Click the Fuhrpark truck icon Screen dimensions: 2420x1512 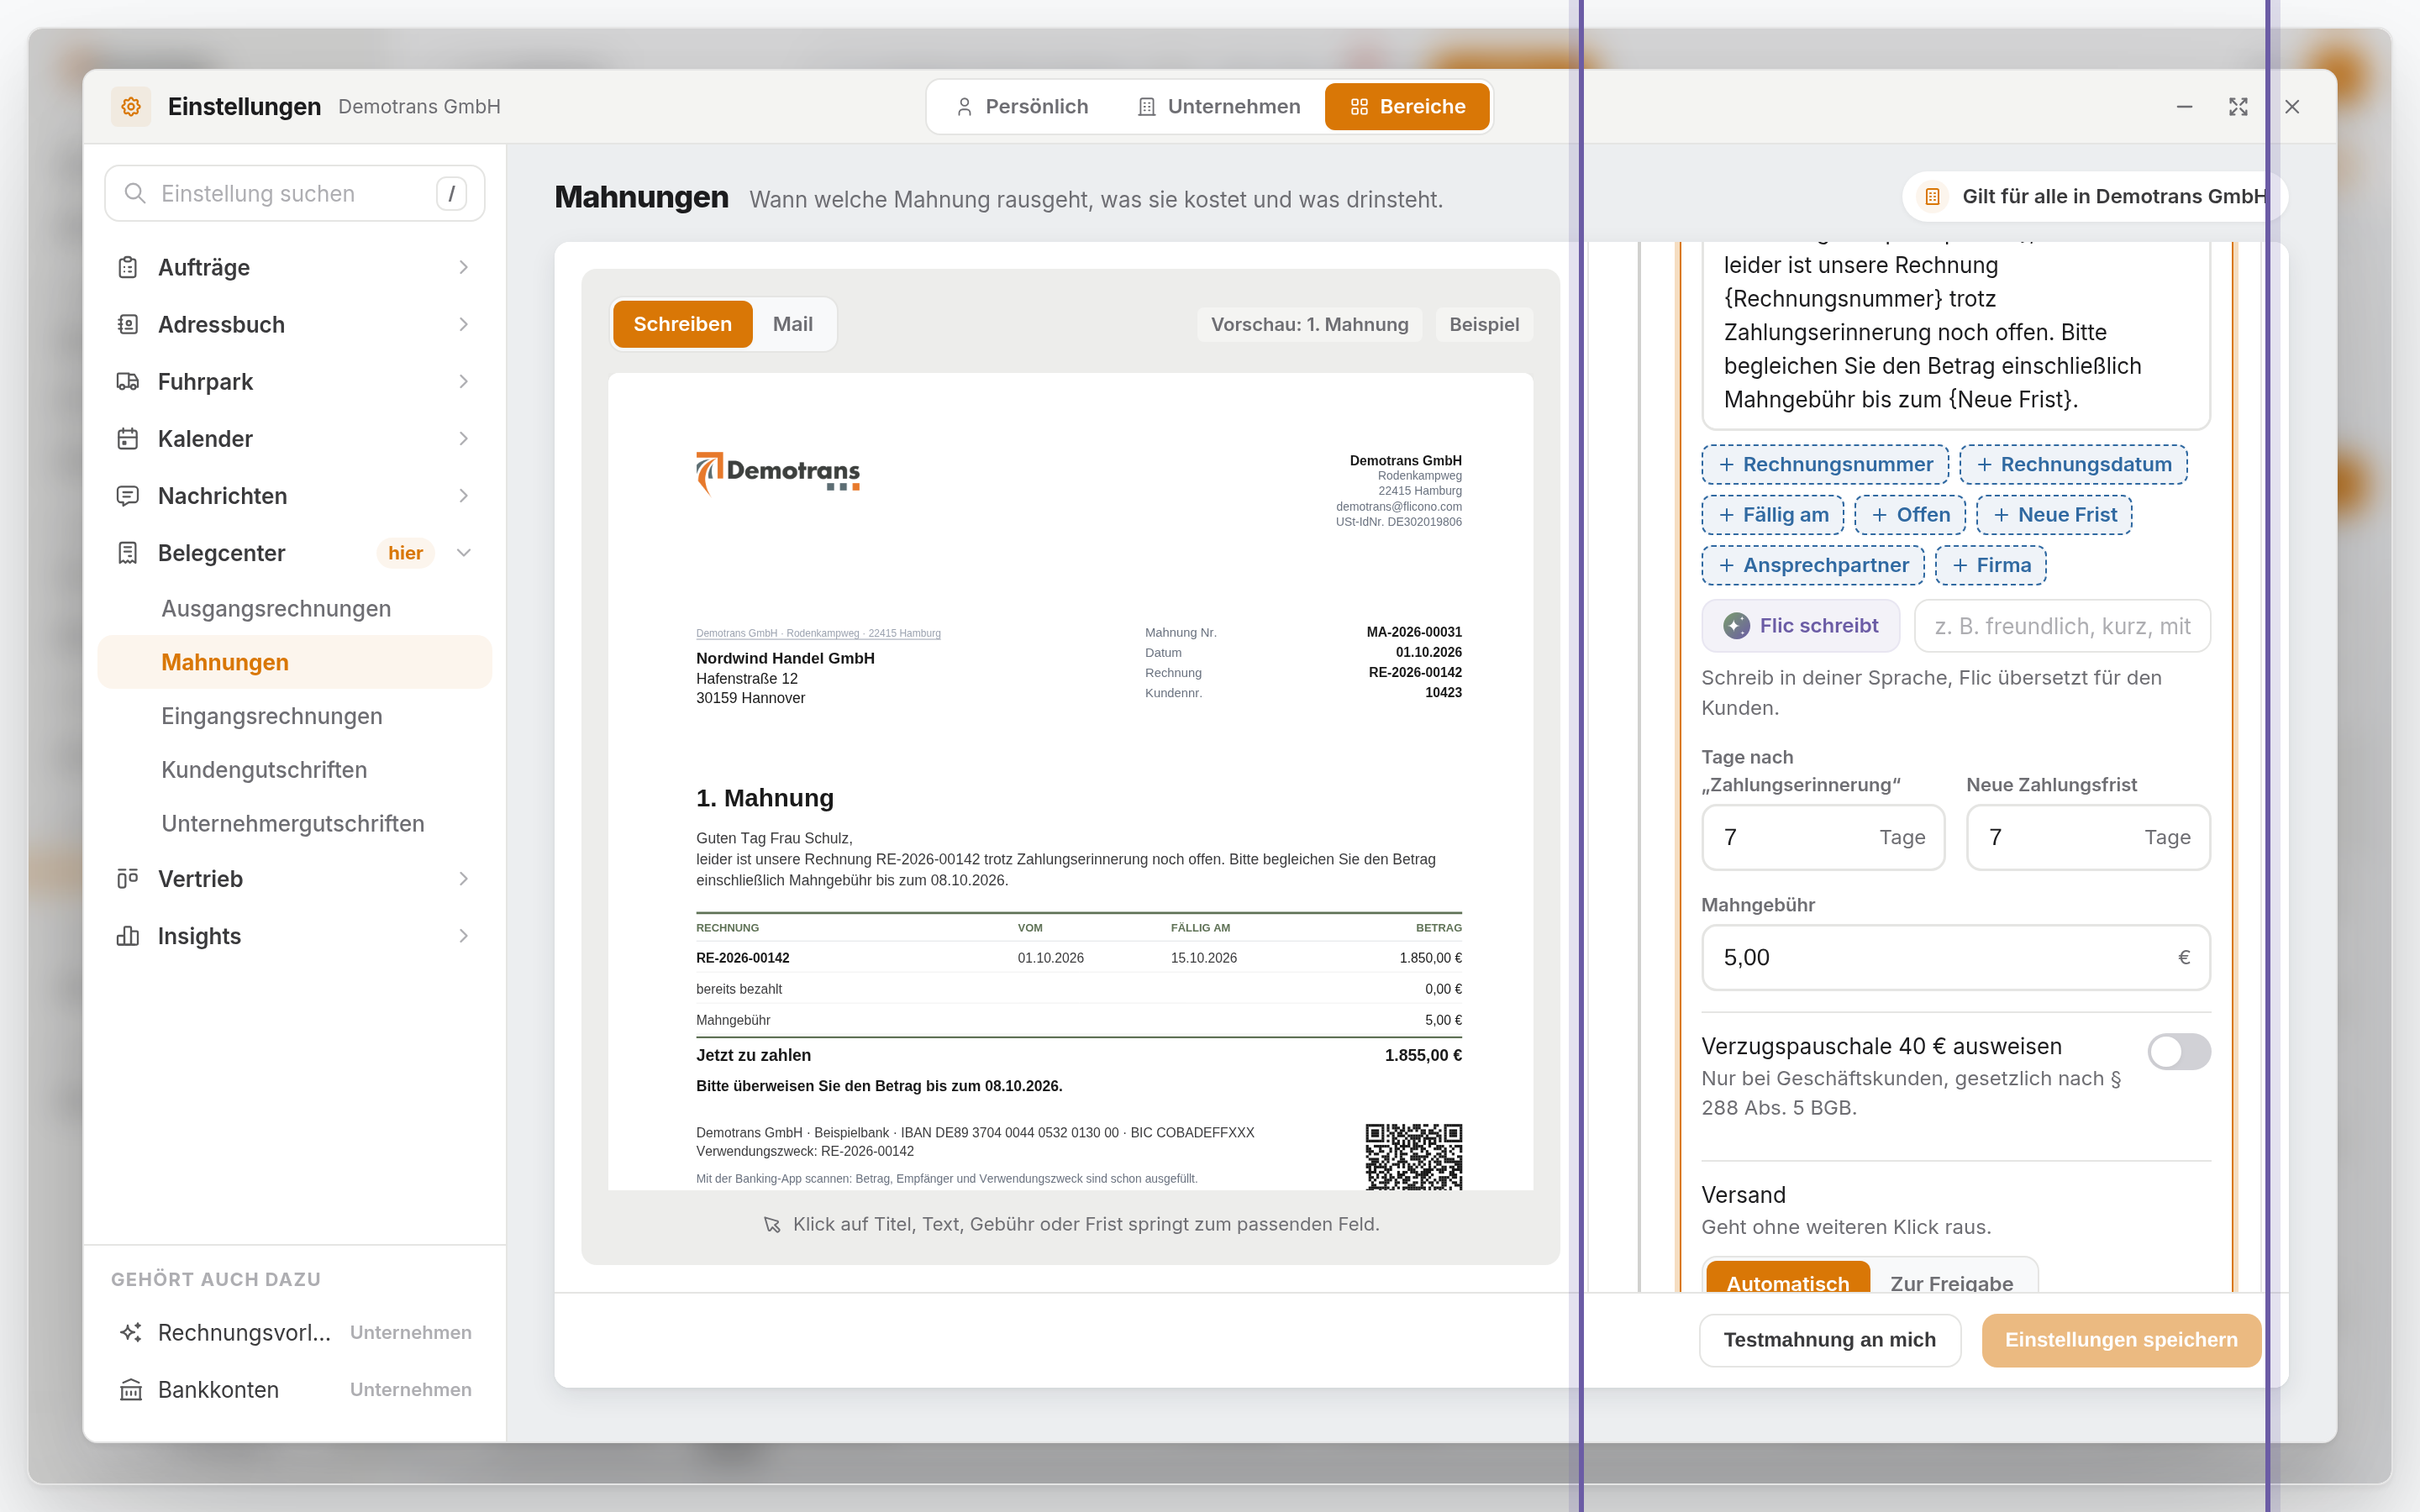(x=128, y=381)
